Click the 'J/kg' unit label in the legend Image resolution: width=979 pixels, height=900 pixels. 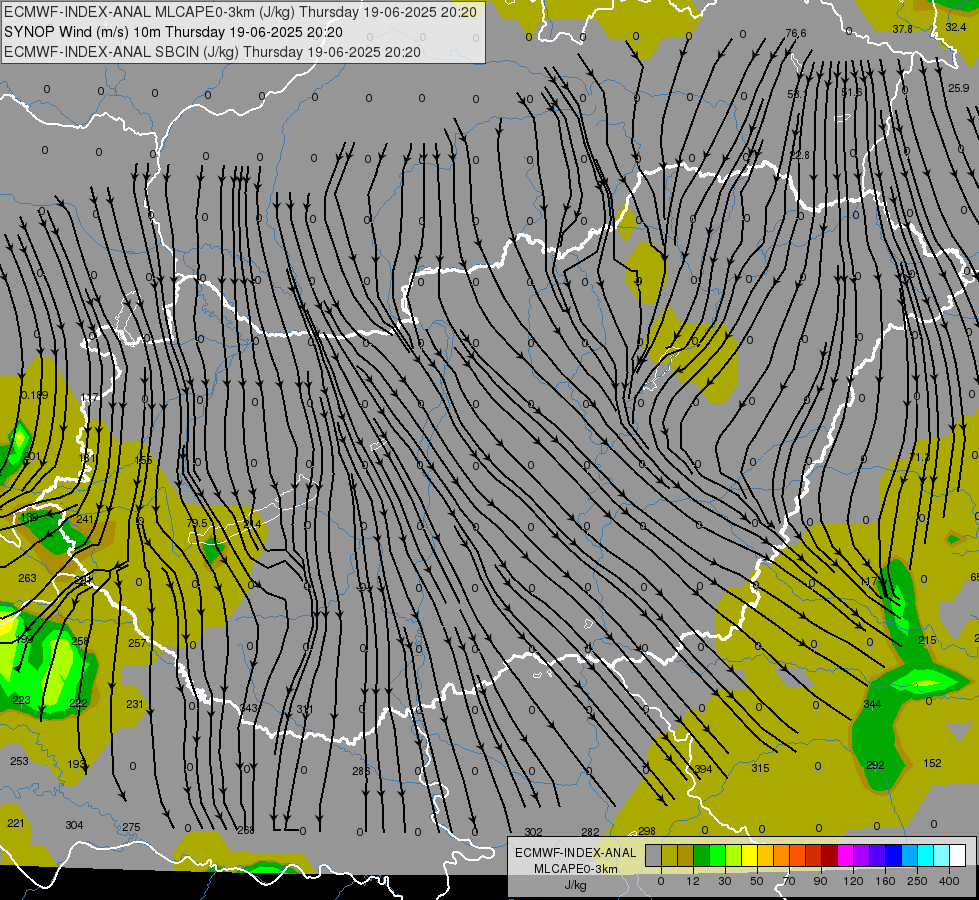[576, 884]
